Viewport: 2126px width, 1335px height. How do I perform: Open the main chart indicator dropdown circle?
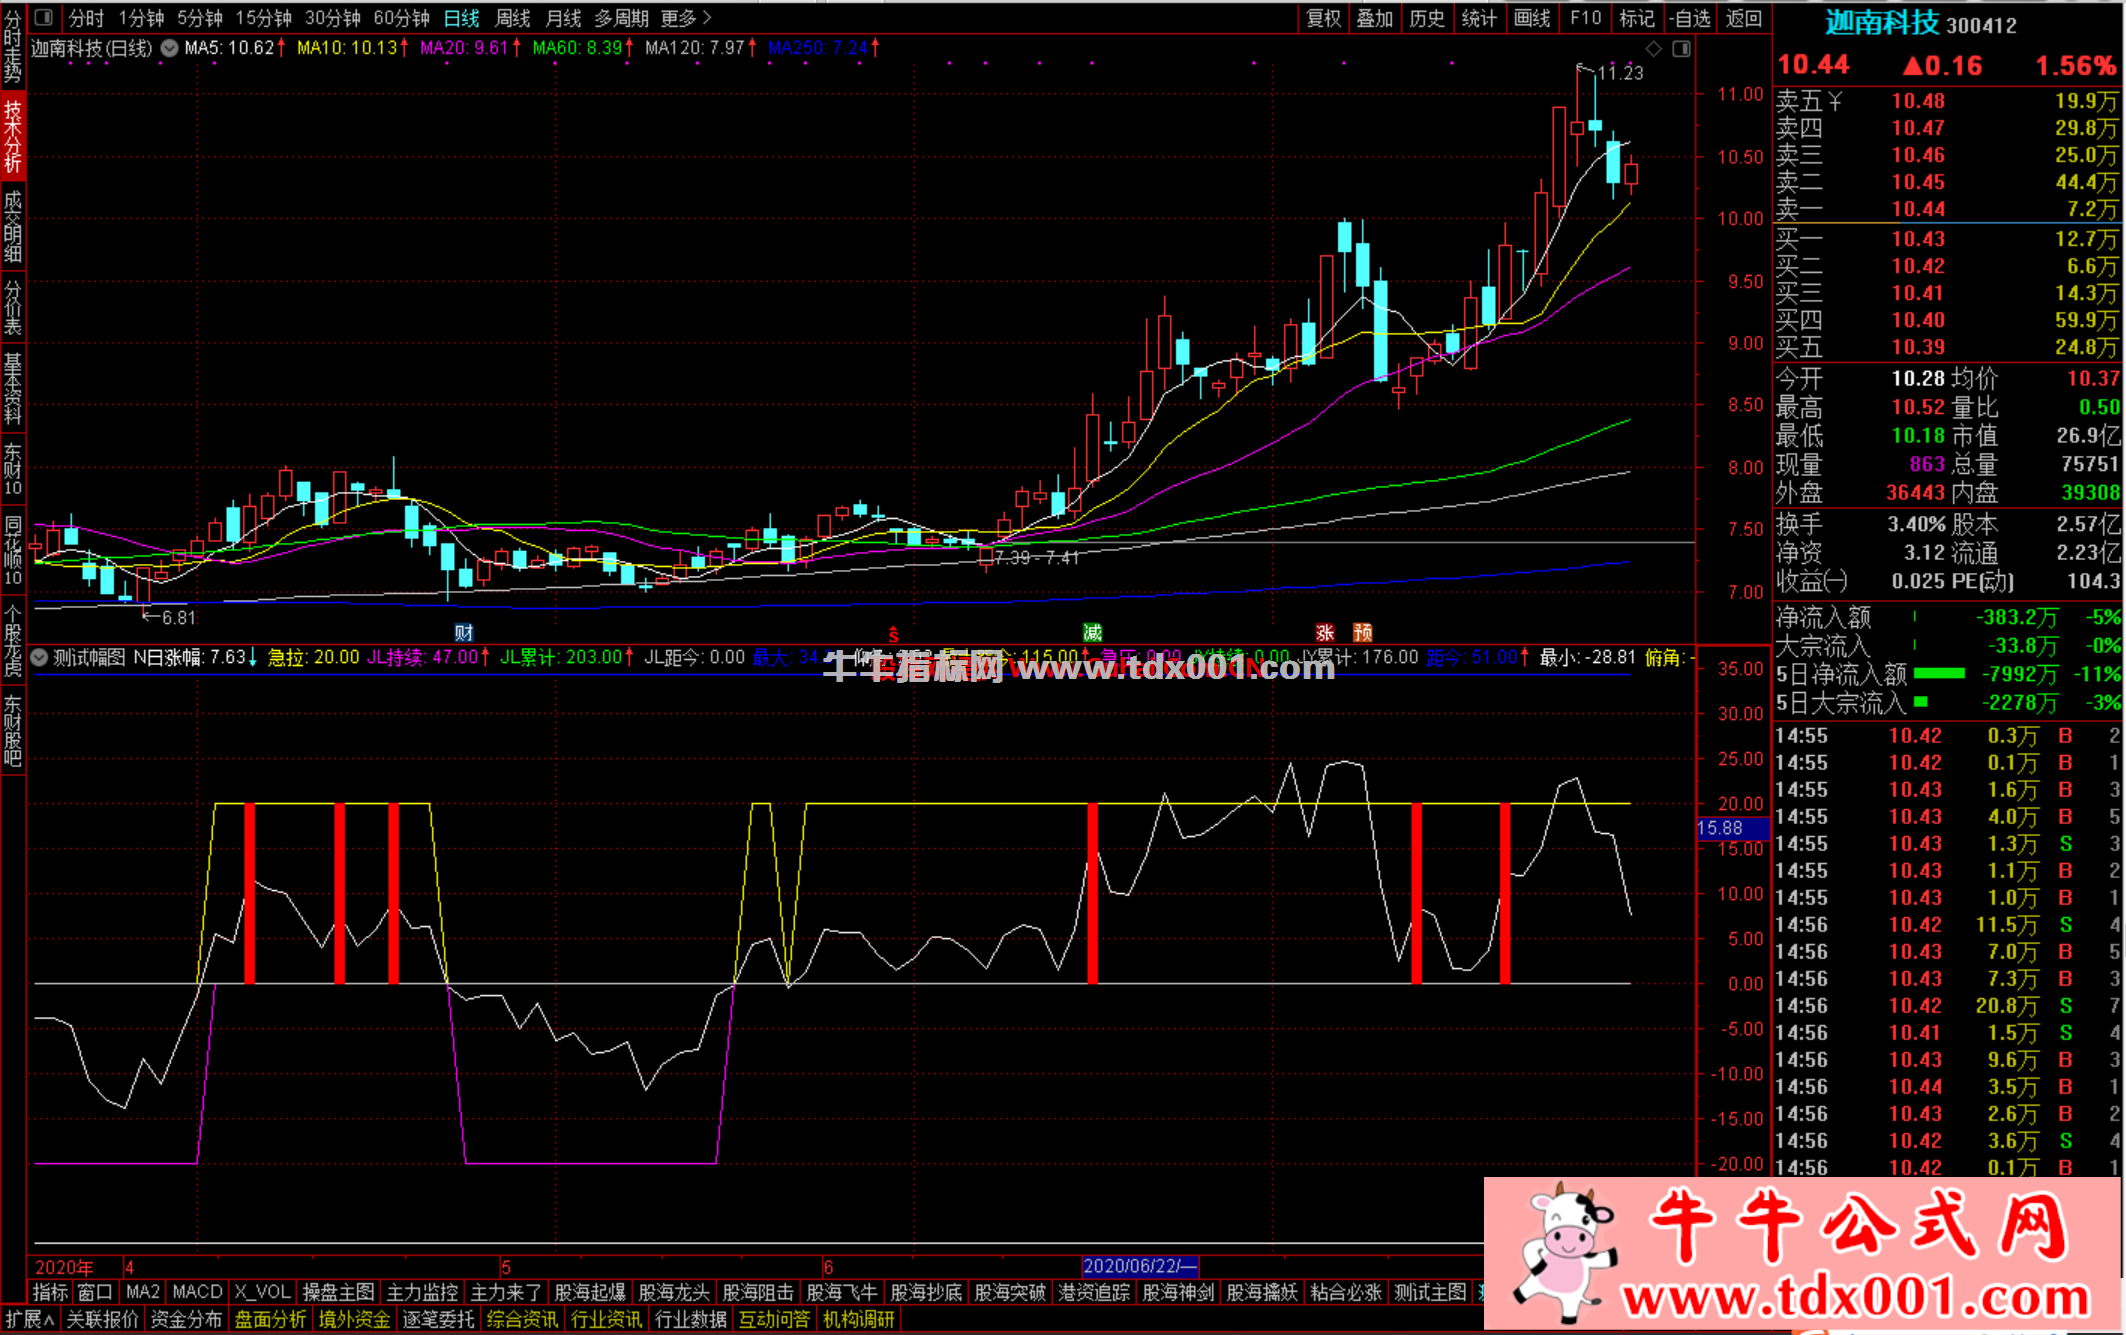(169, 48)
